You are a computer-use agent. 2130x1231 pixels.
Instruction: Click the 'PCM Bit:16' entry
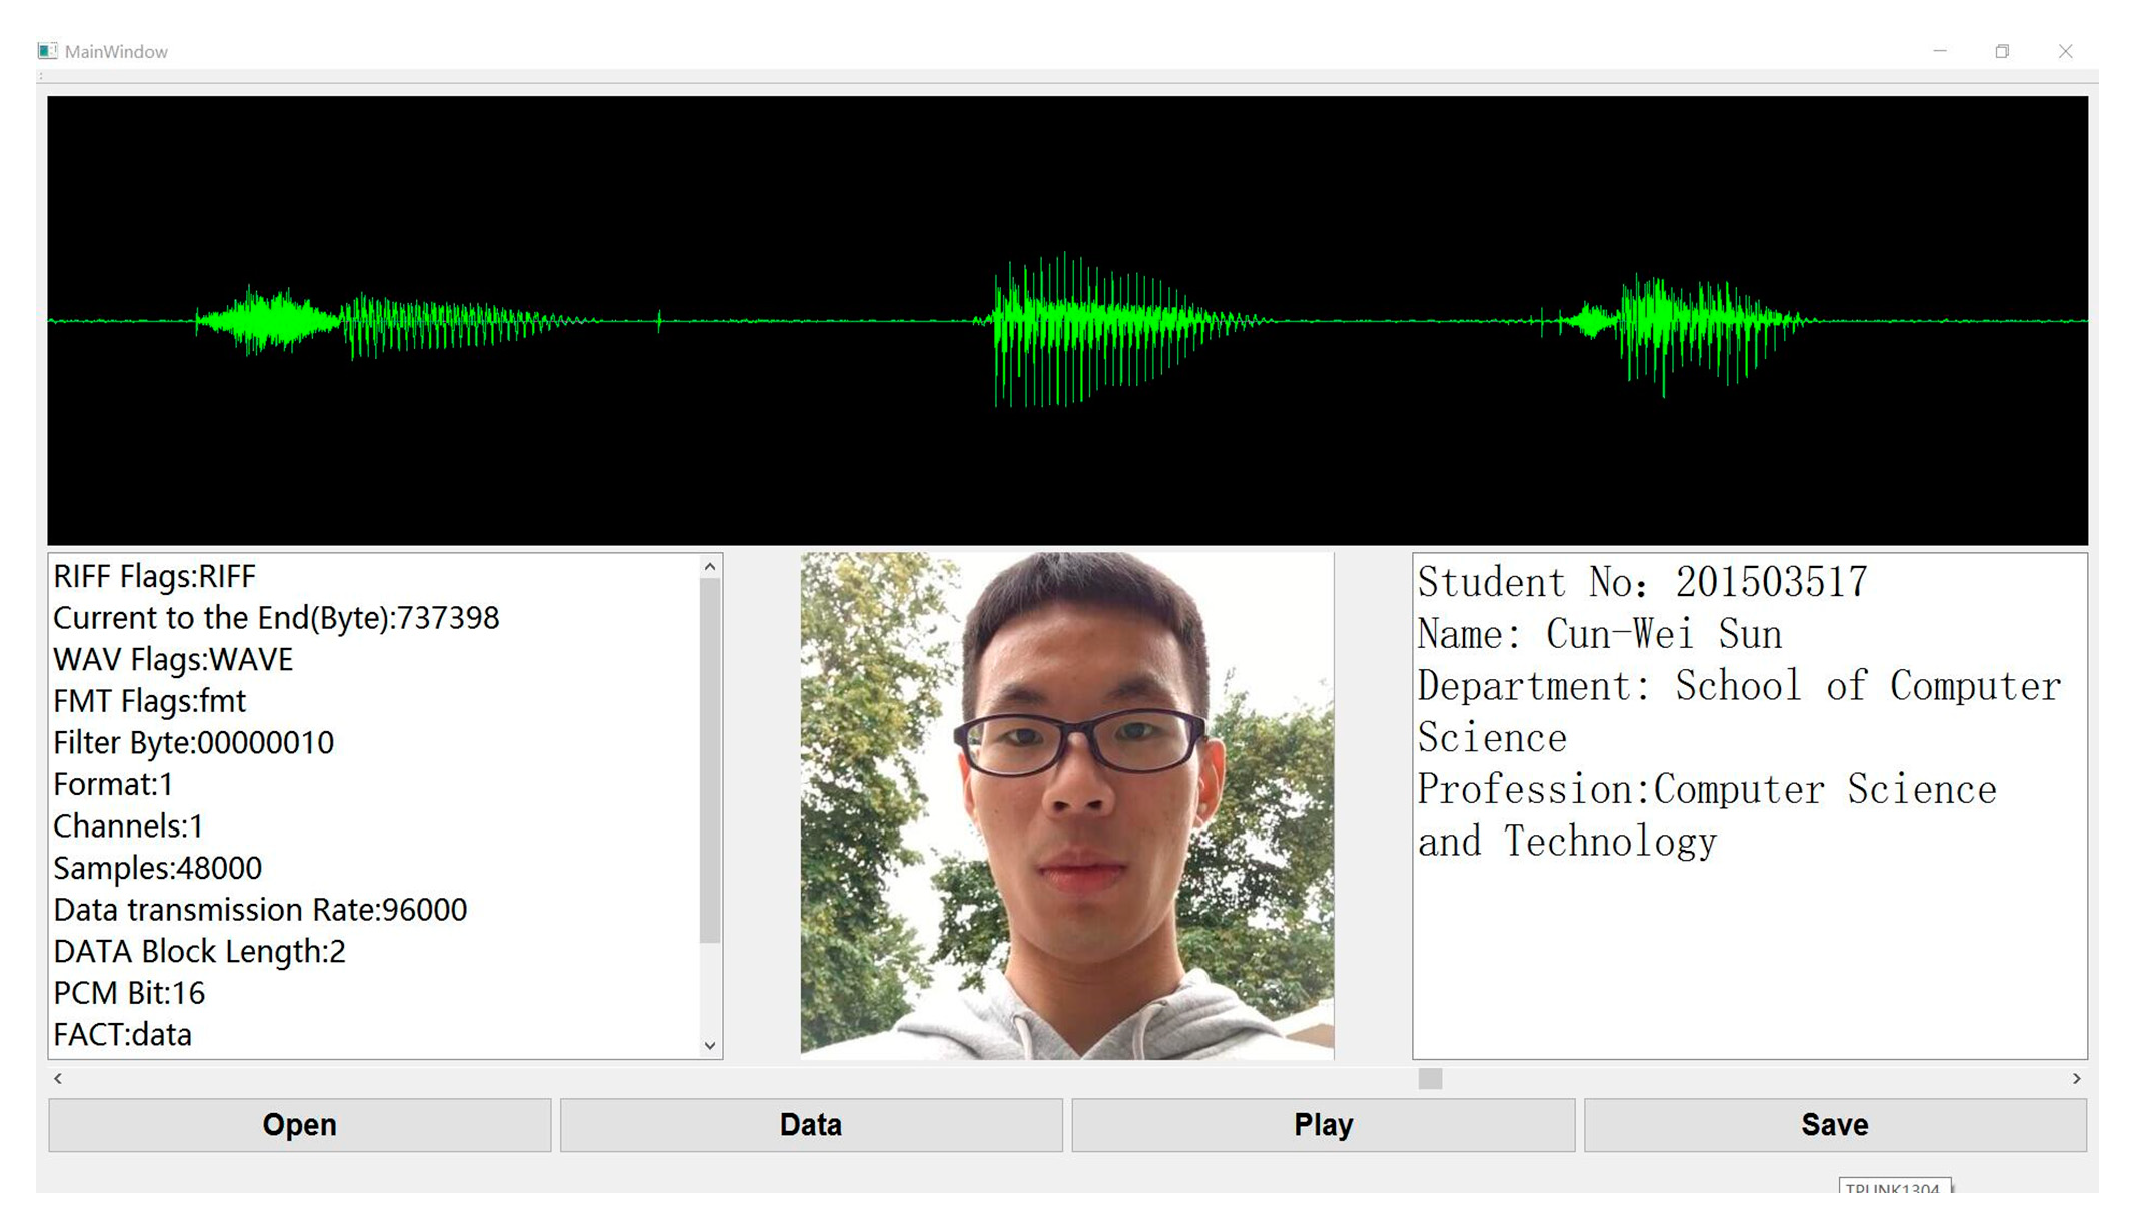129,993
